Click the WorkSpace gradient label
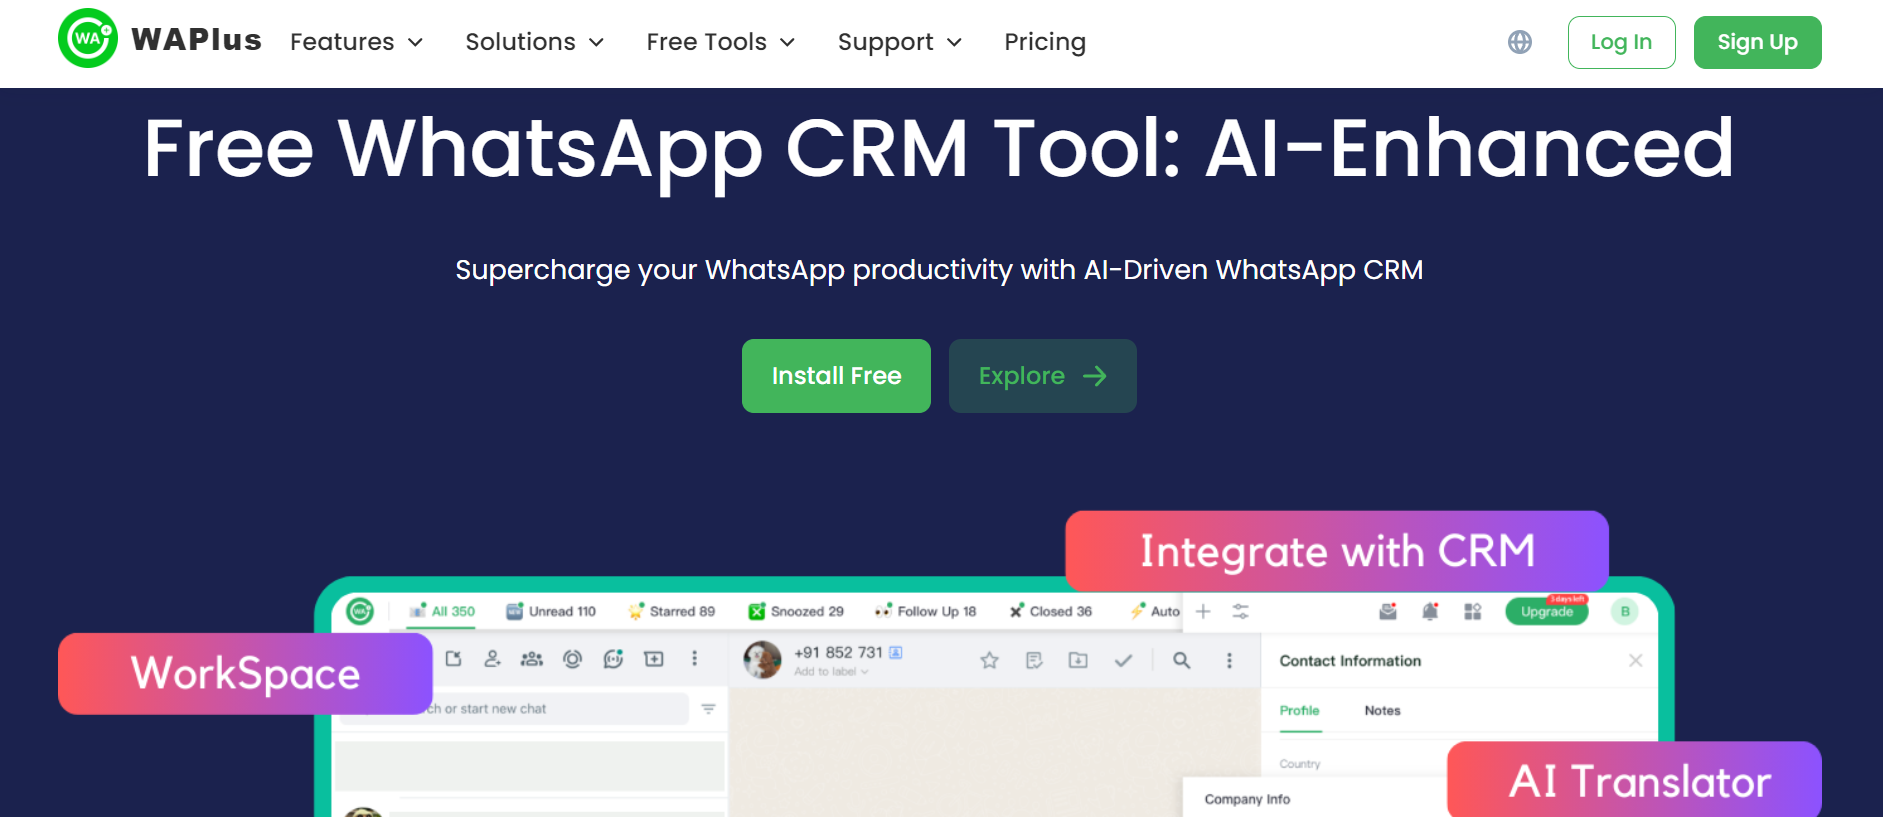The width and height of the screenshot is (1883, 817). tap(245, 673)
